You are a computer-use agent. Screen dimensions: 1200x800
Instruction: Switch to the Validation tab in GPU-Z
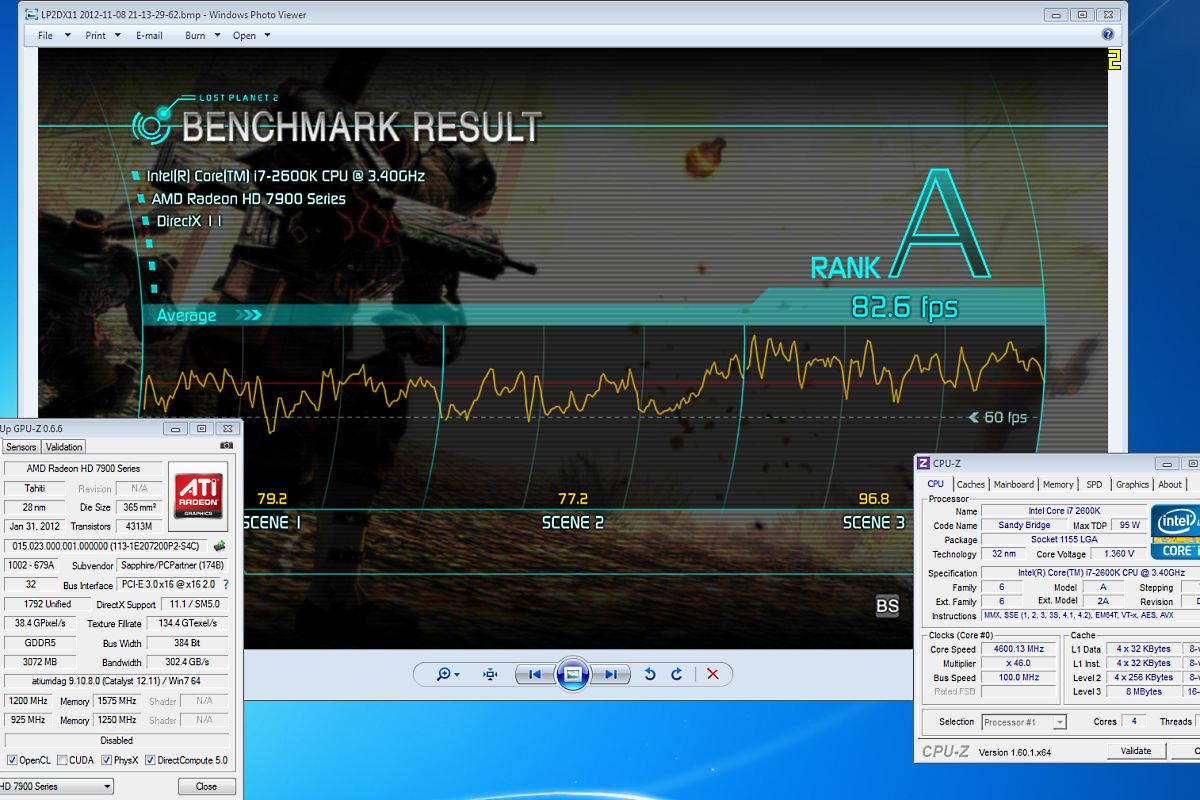[x=64, y=447]
